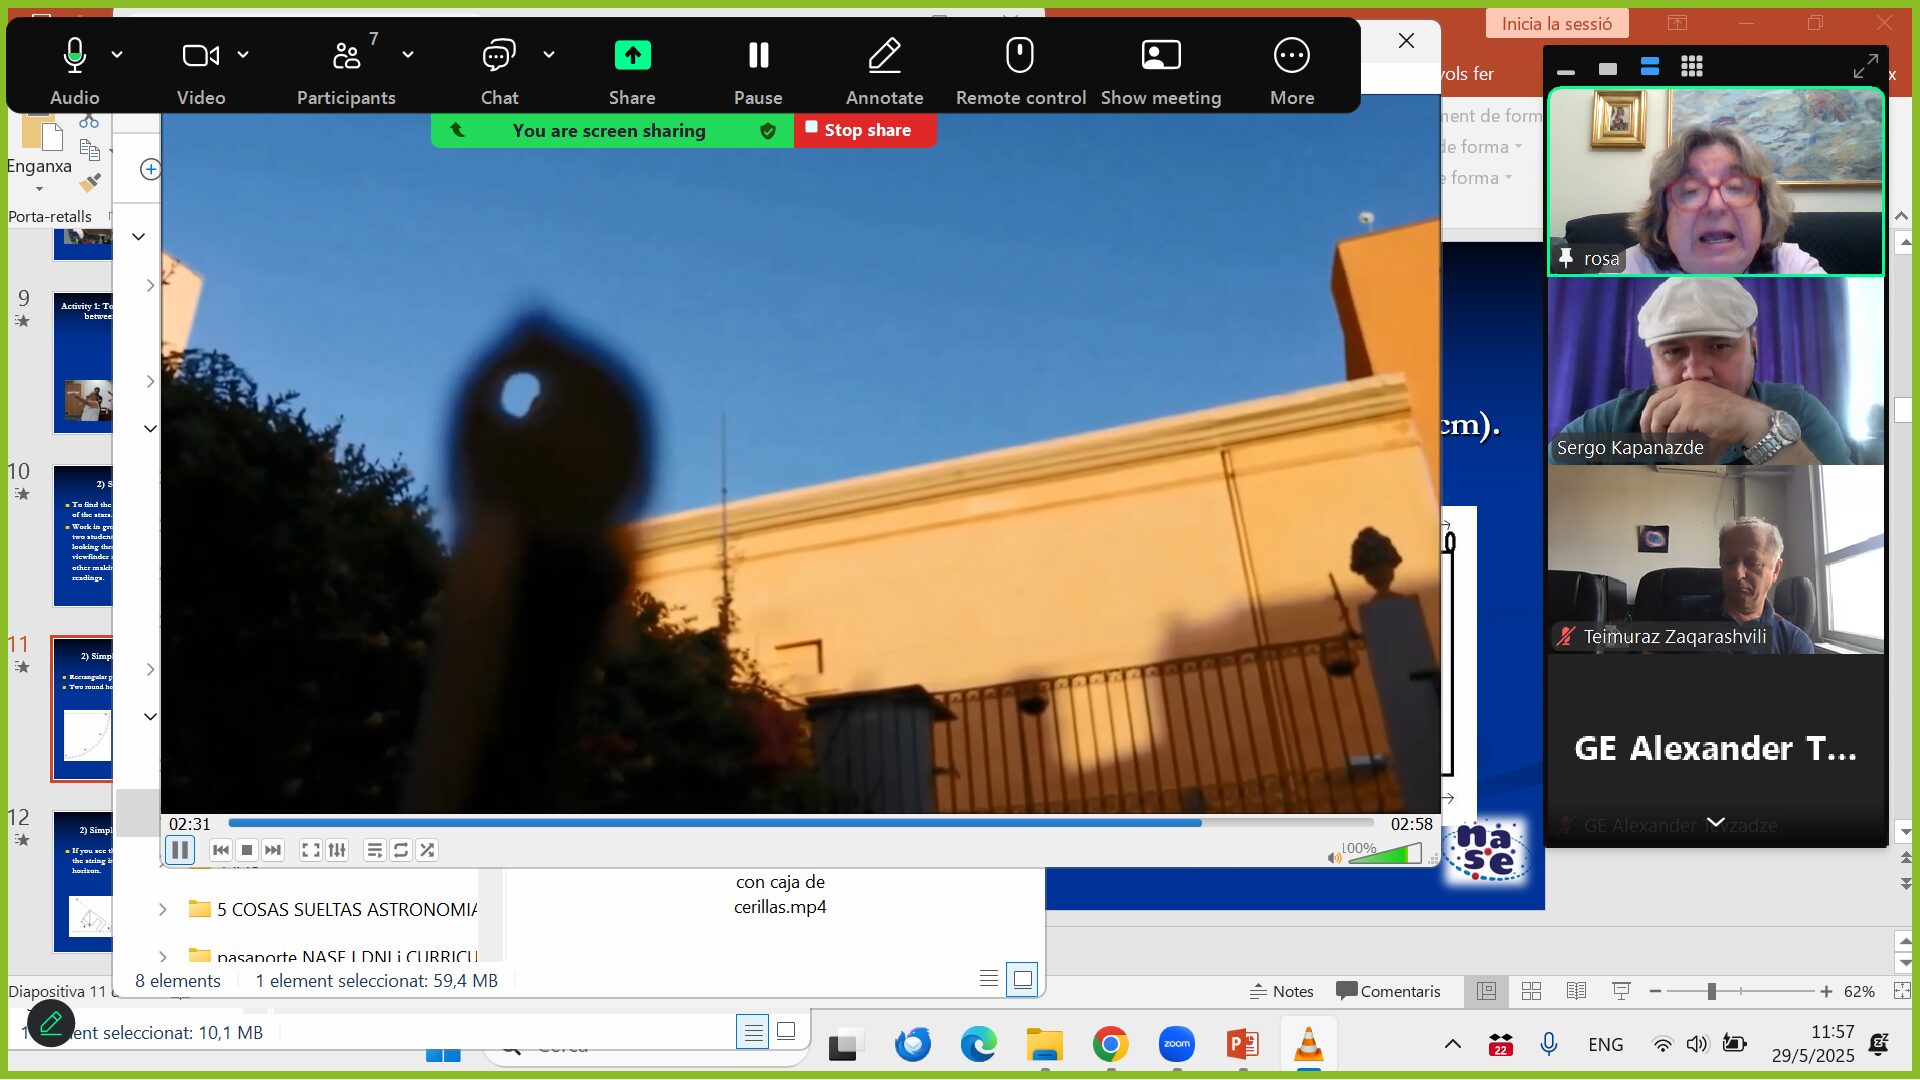Switch Zoom video panel to grid view

tap(1692, 67)
